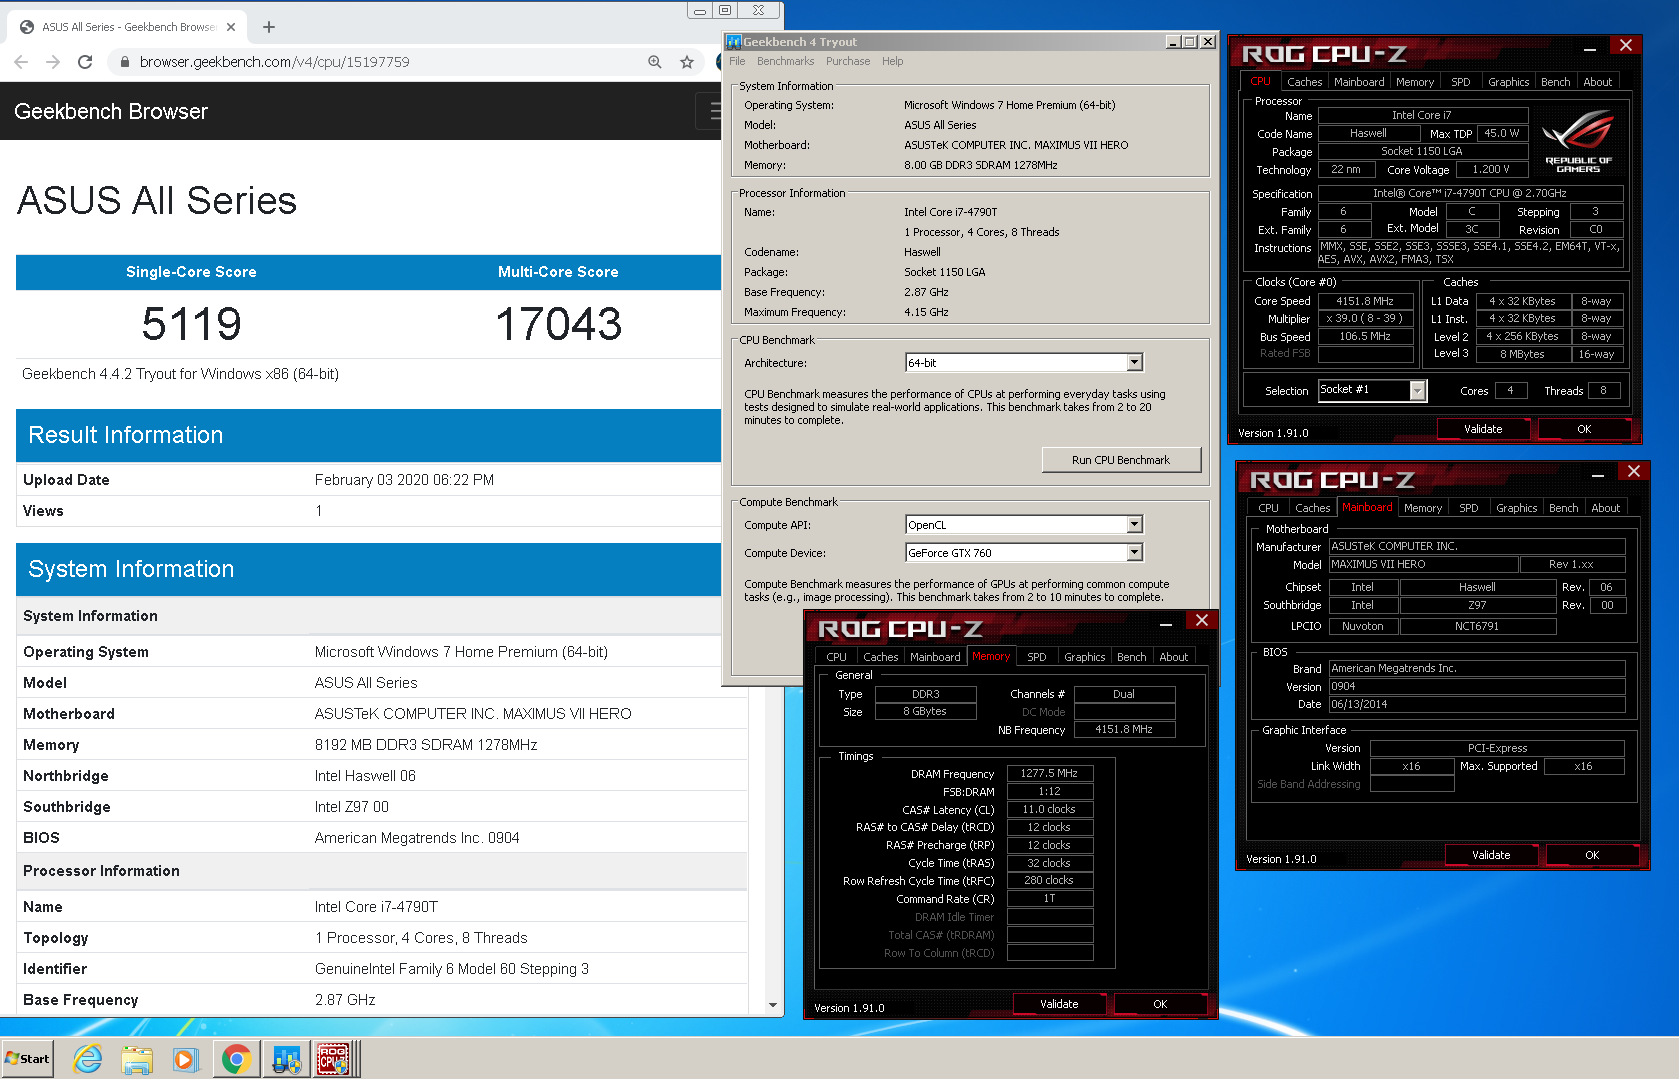Click the BIOS Date 06/13/2014 field
This screenshot has height=1079, width=1679.
pos(1476,704)
